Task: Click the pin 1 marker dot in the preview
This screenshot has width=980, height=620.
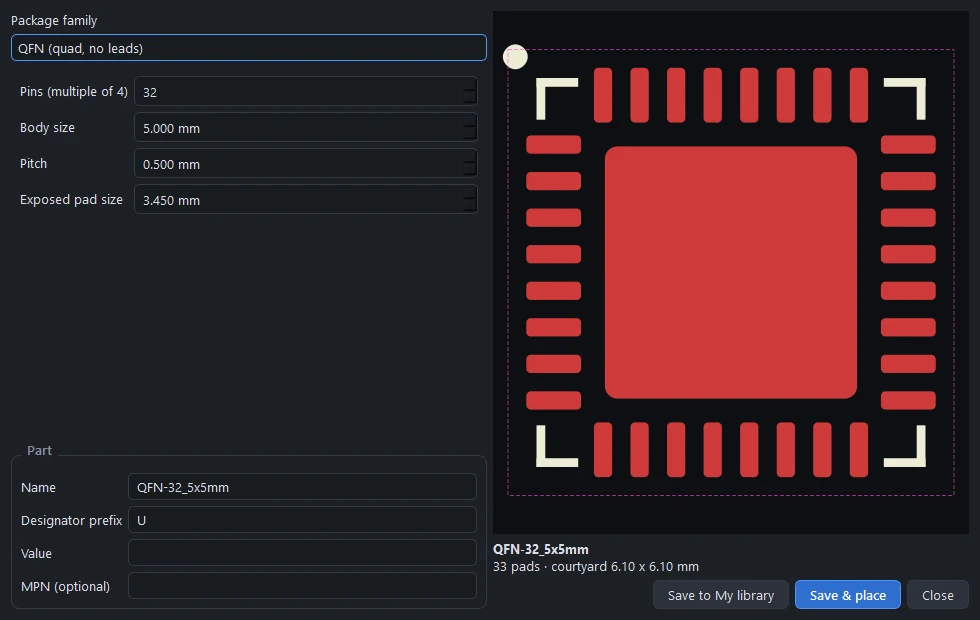Action: click(515, 57)
